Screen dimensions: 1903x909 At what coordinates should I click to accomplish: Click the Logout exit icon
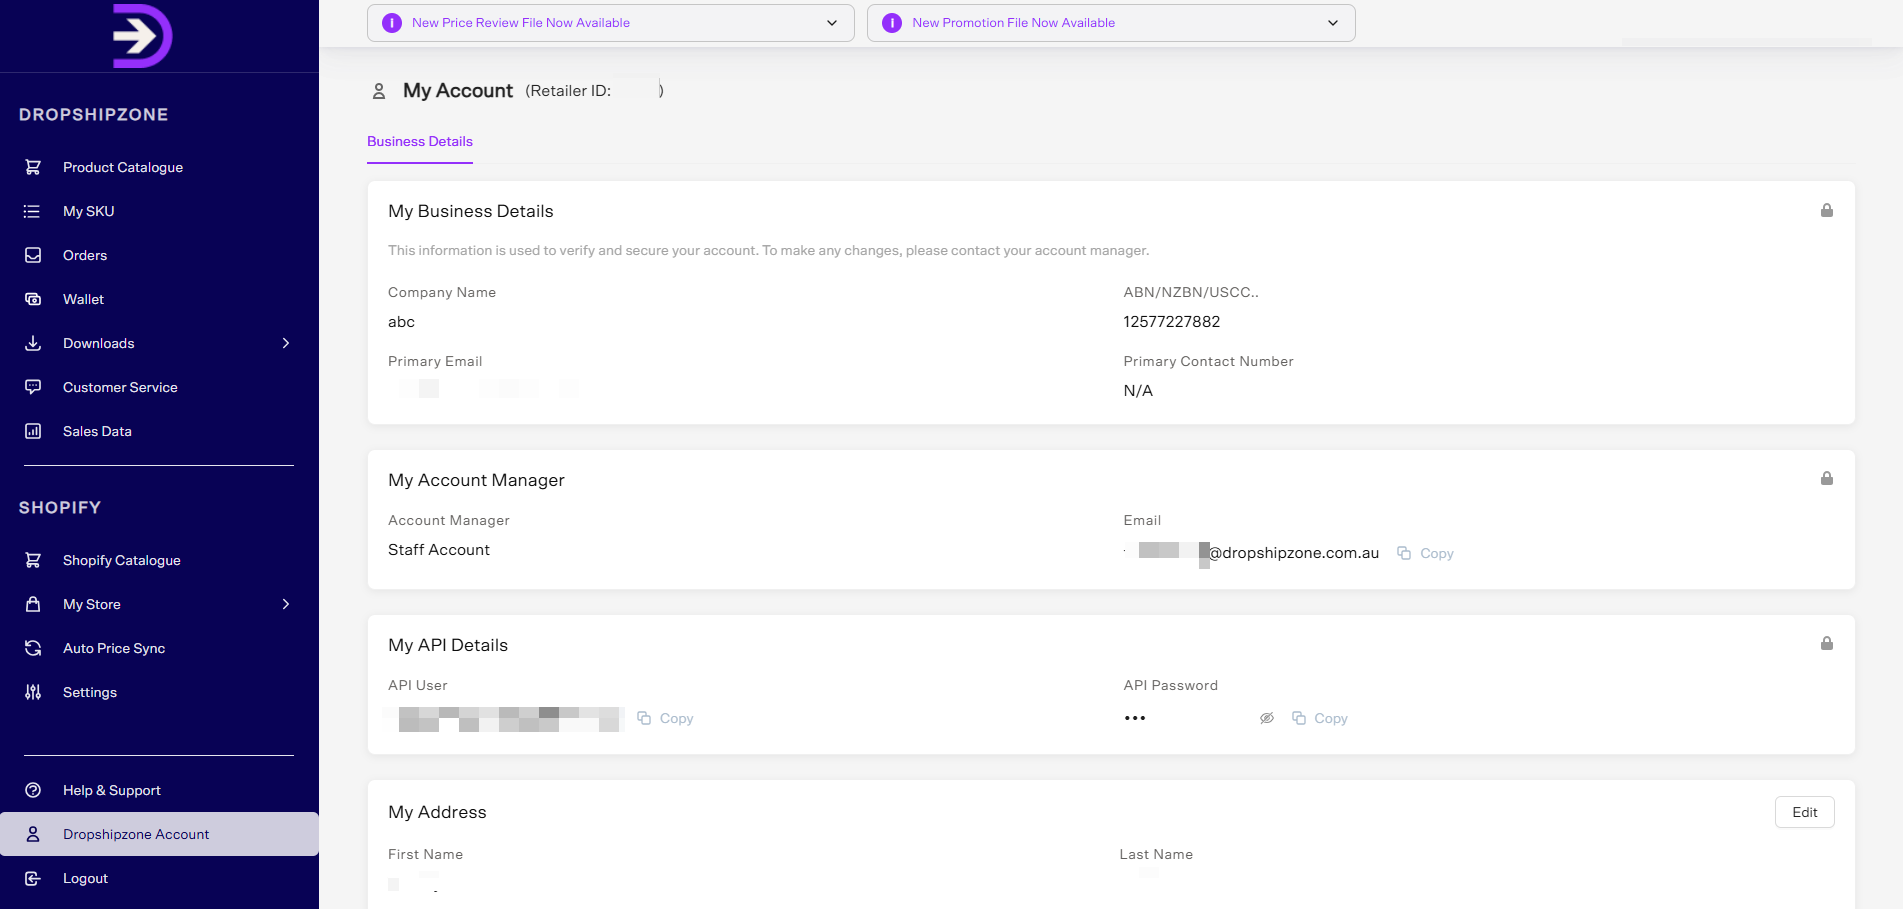point(33,878)
